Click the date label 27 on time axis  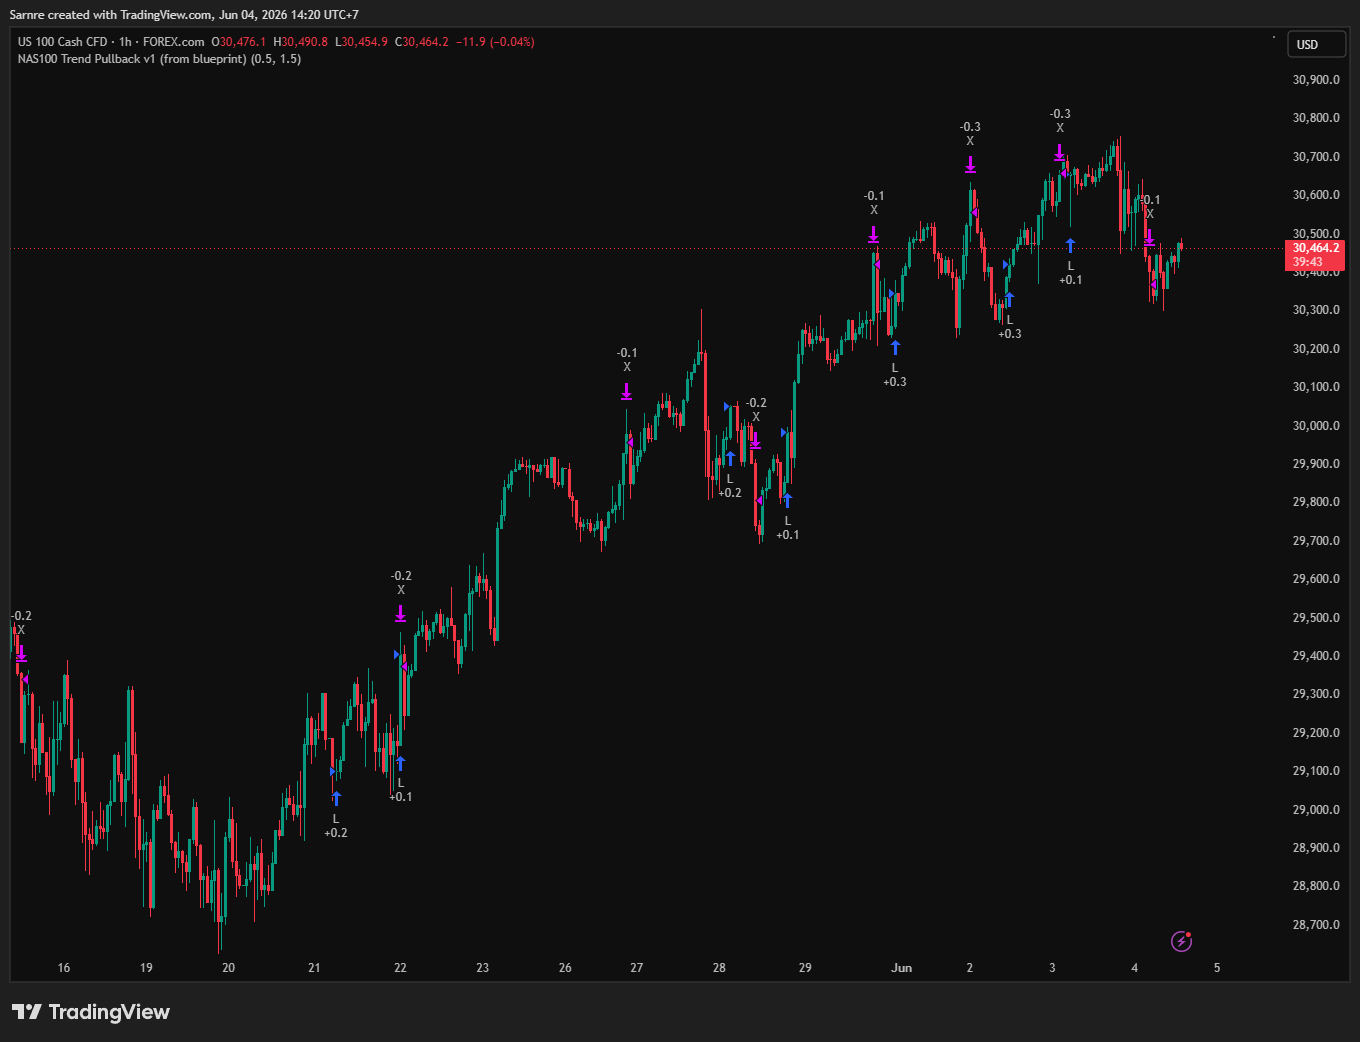click(637, 968)
